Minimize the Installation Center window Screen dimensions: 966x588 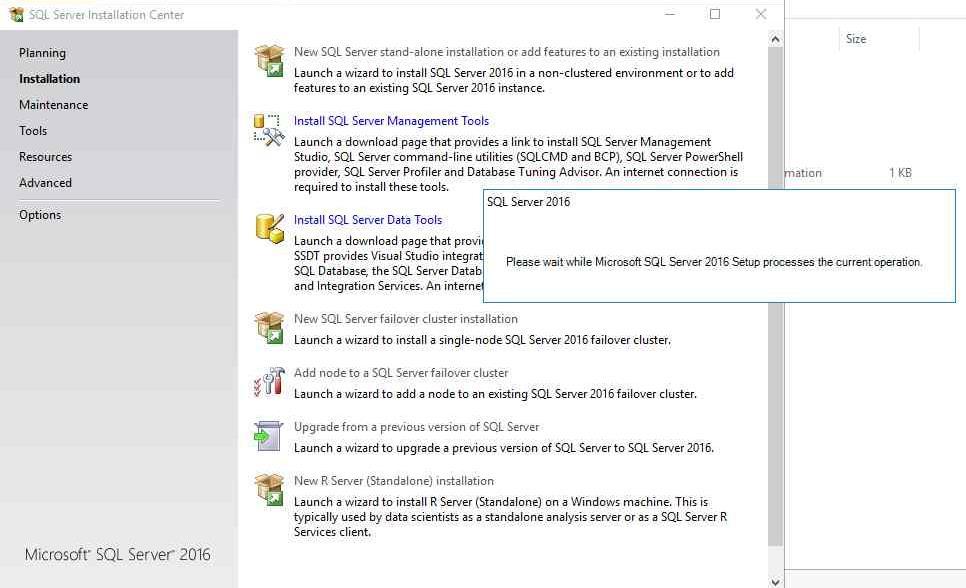coord(670,14)
